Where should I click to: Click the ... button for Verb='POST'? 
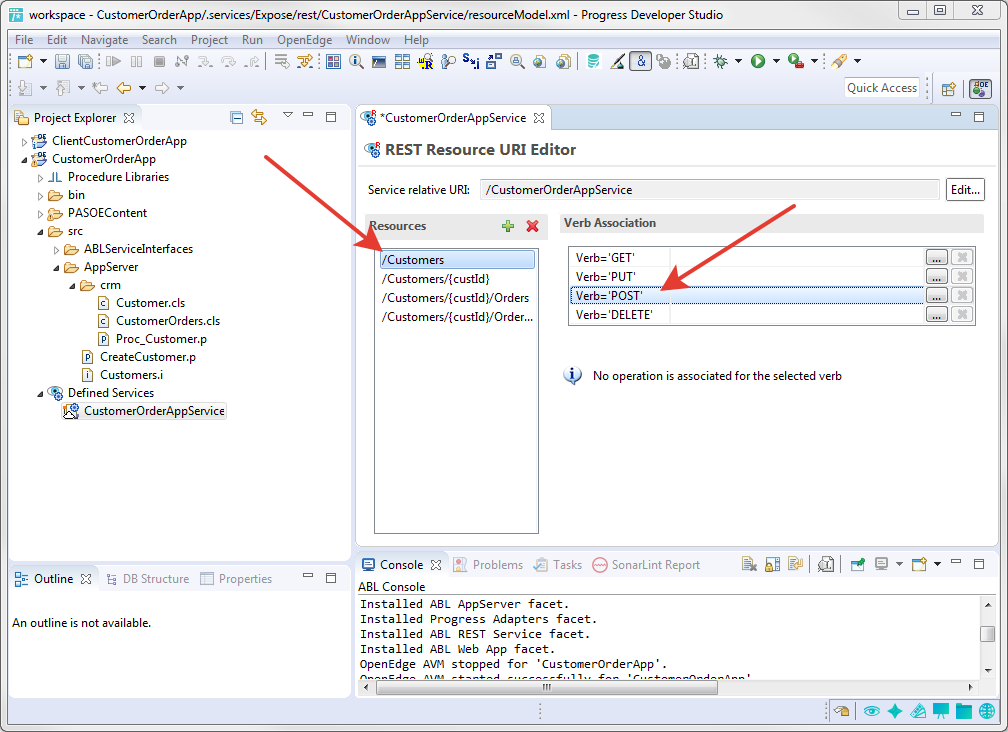pyautogui.click(x=937, y=296)
